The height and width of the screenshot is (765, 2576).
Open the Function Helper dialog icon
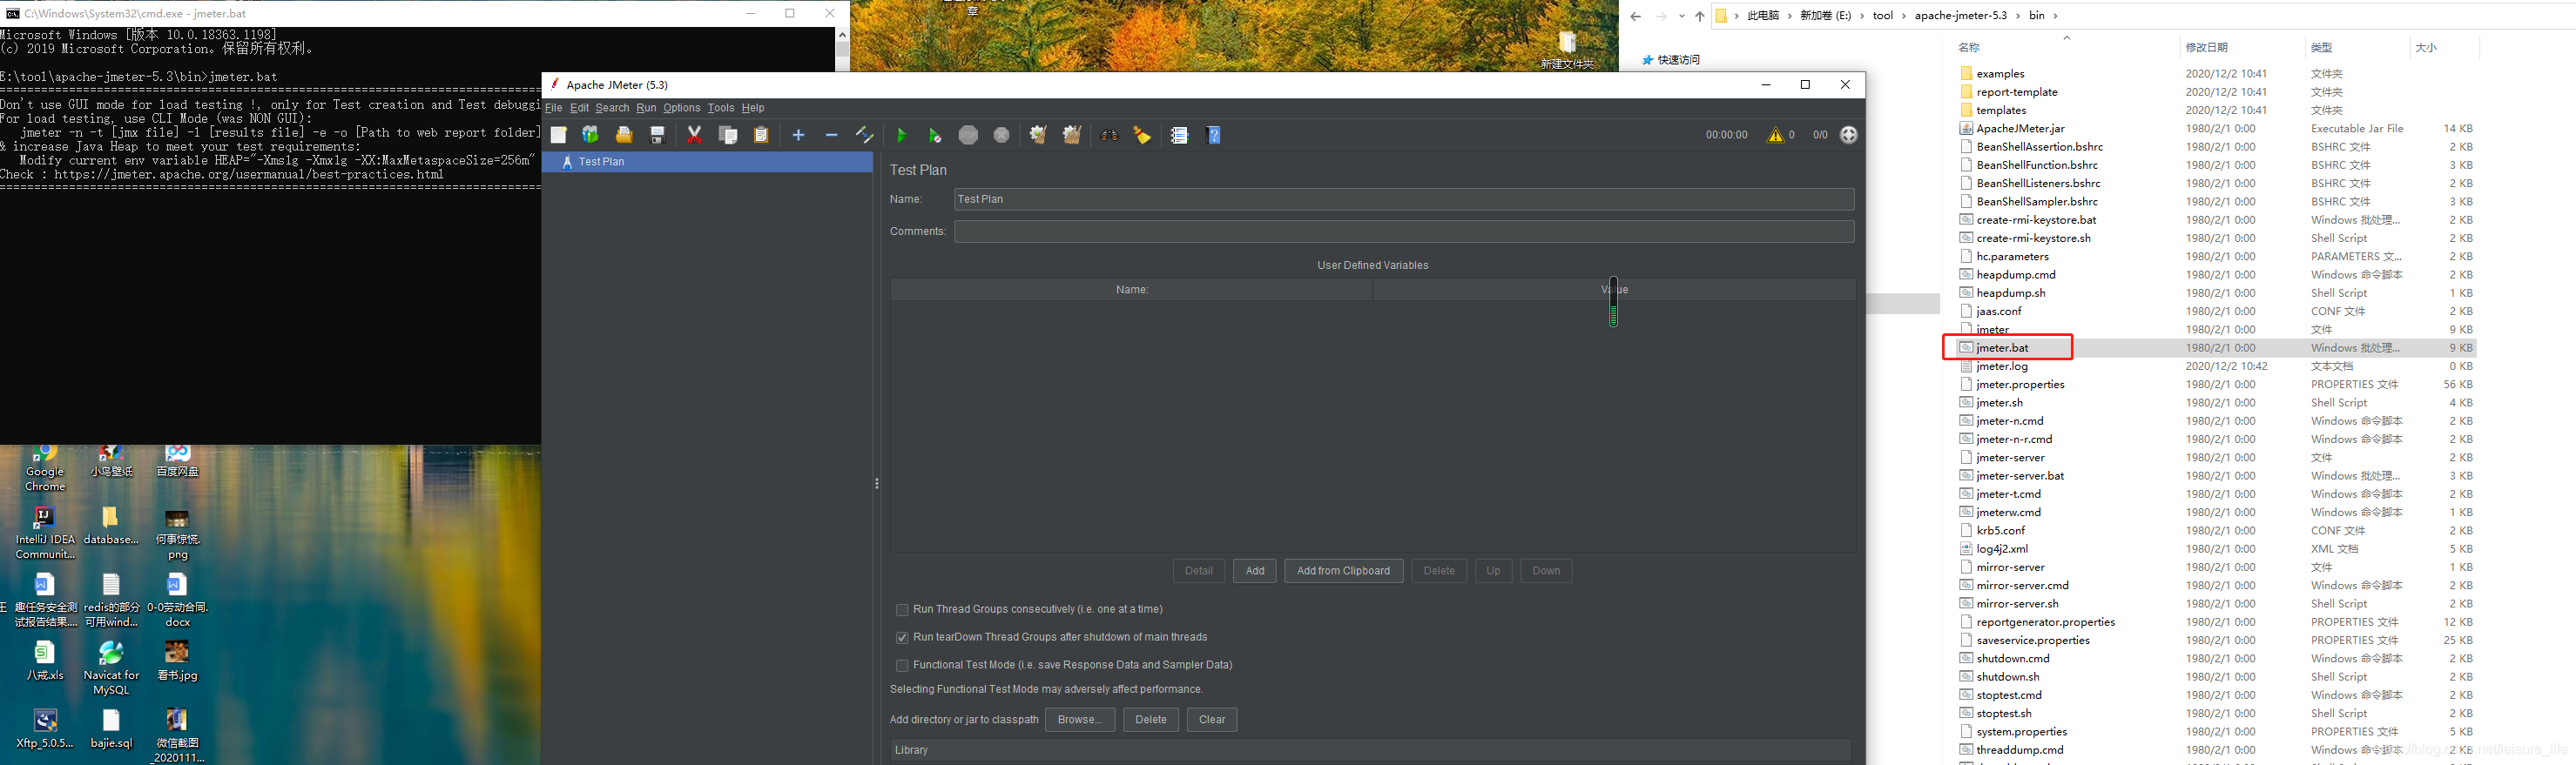click(1180, 135)
